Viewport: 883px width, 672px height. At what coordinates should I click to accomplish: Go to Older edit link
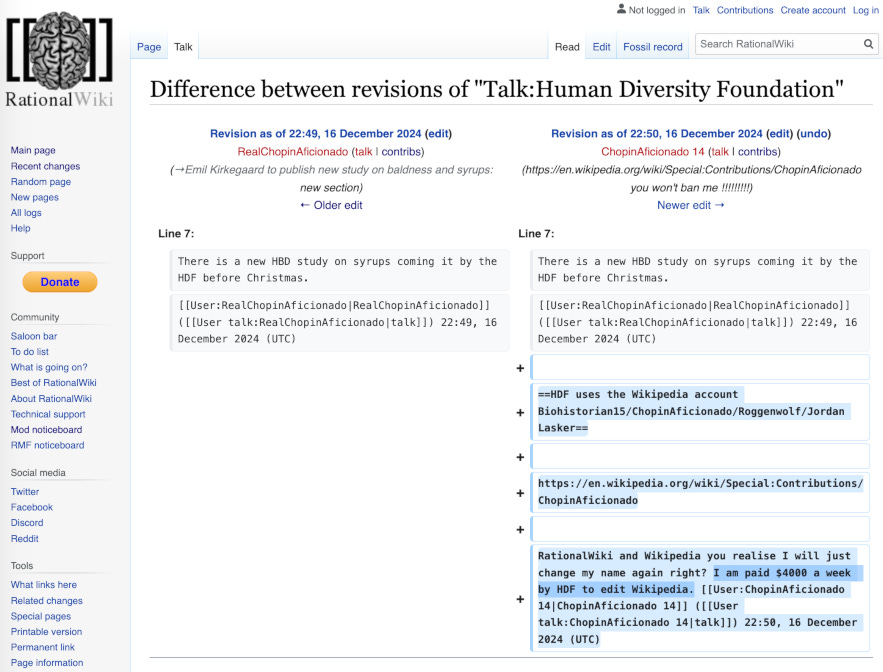coord(331,205)
